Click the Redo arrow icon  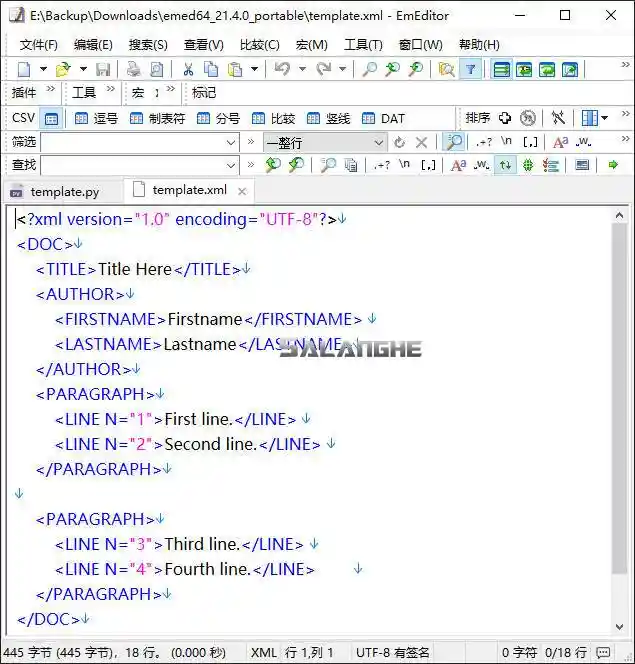[324, 69]
